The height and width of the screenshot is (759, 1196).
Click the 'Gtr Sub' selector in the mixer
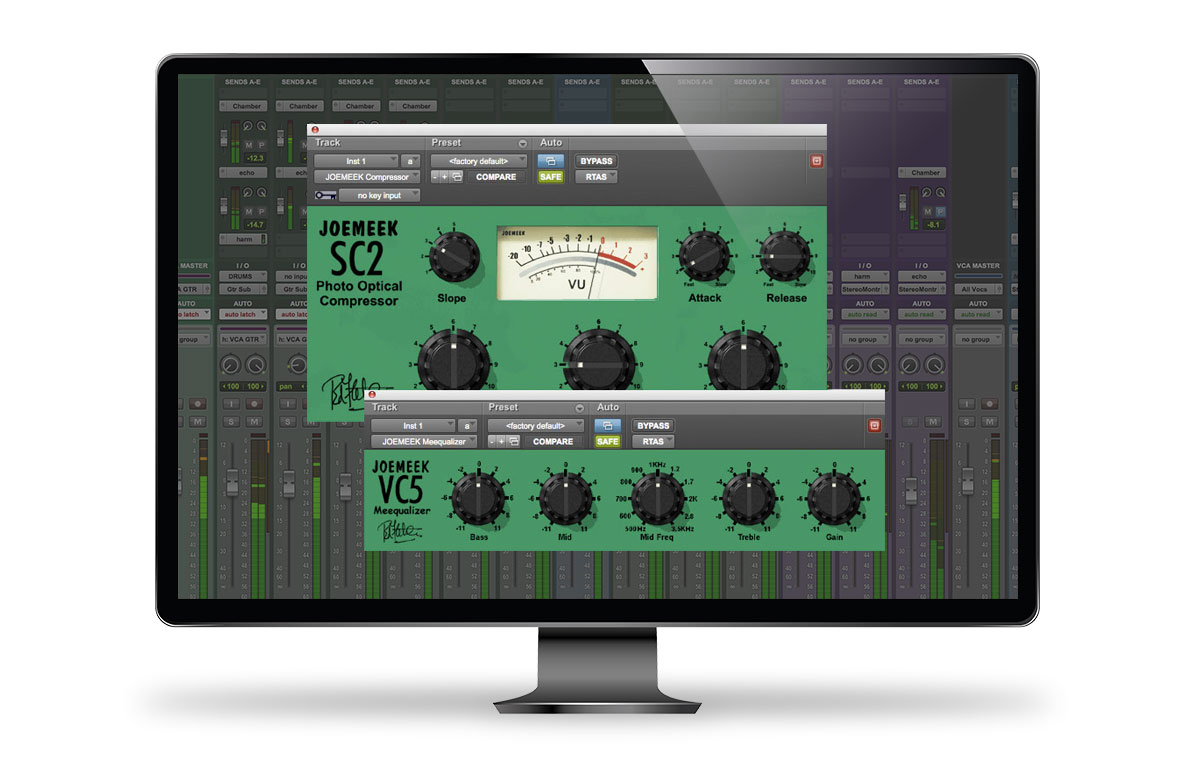point(243,290)
